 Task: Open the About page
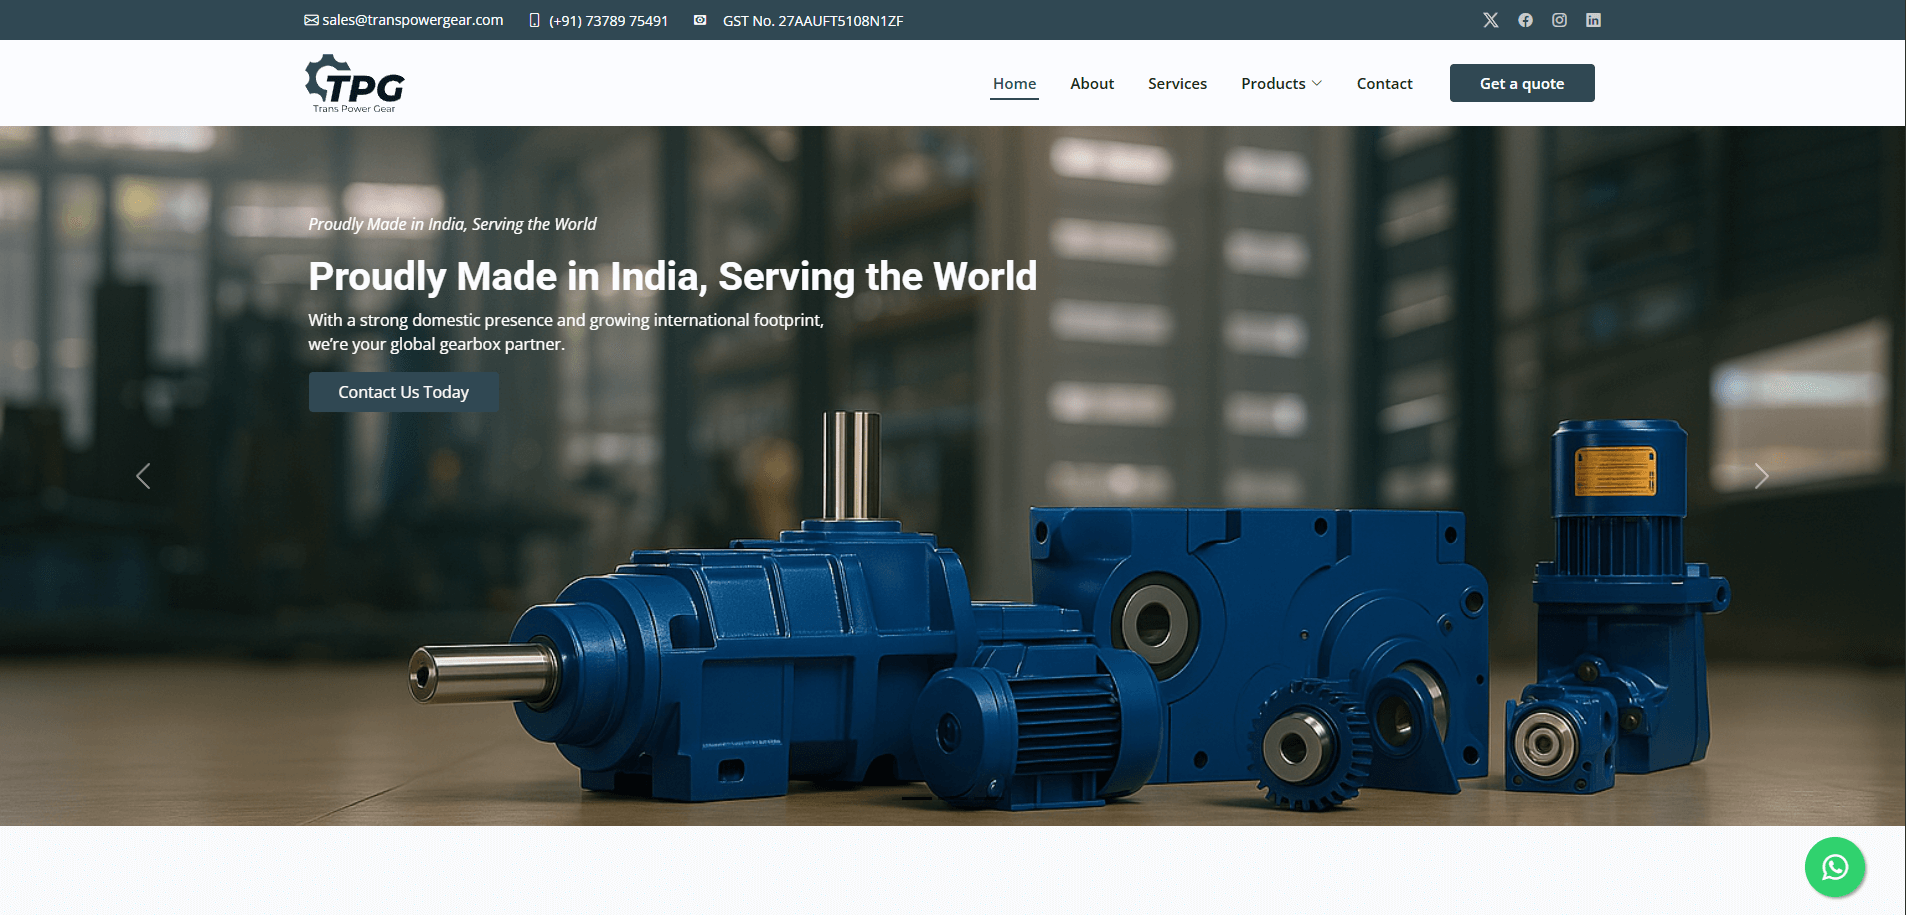pyautogui.click(x=1092, y=84)
